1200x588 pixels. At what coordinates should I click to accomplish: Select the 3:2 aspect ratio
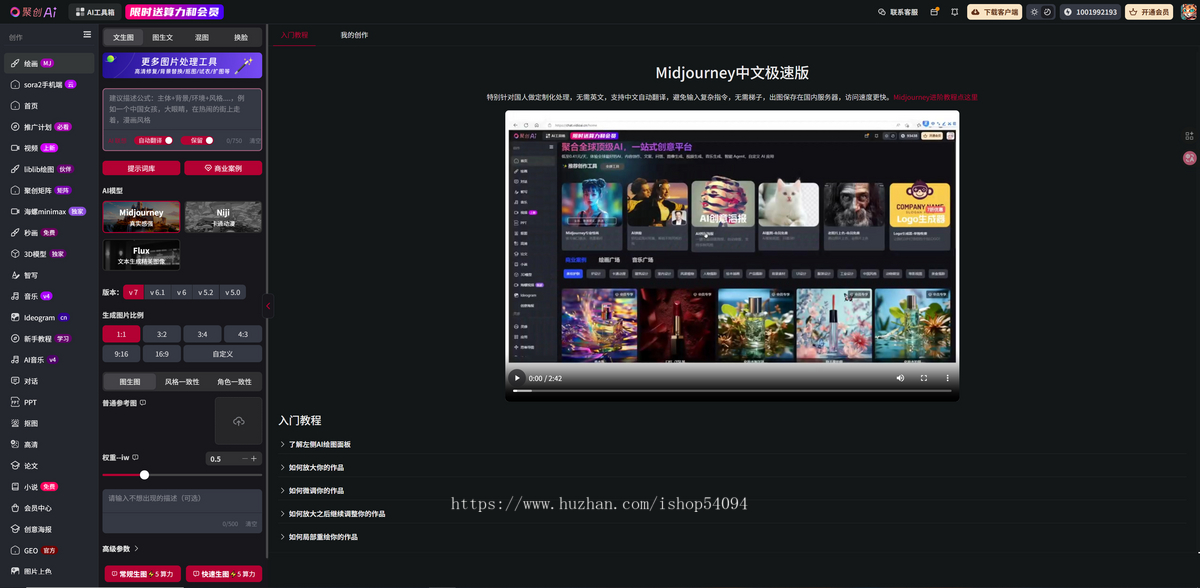[162, 334]
